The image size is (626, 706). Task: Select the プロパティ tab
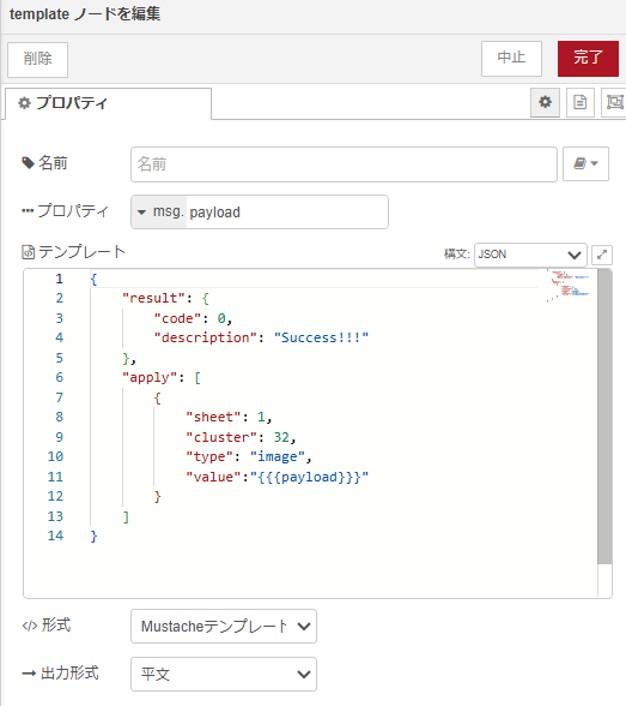coord(108,103)
